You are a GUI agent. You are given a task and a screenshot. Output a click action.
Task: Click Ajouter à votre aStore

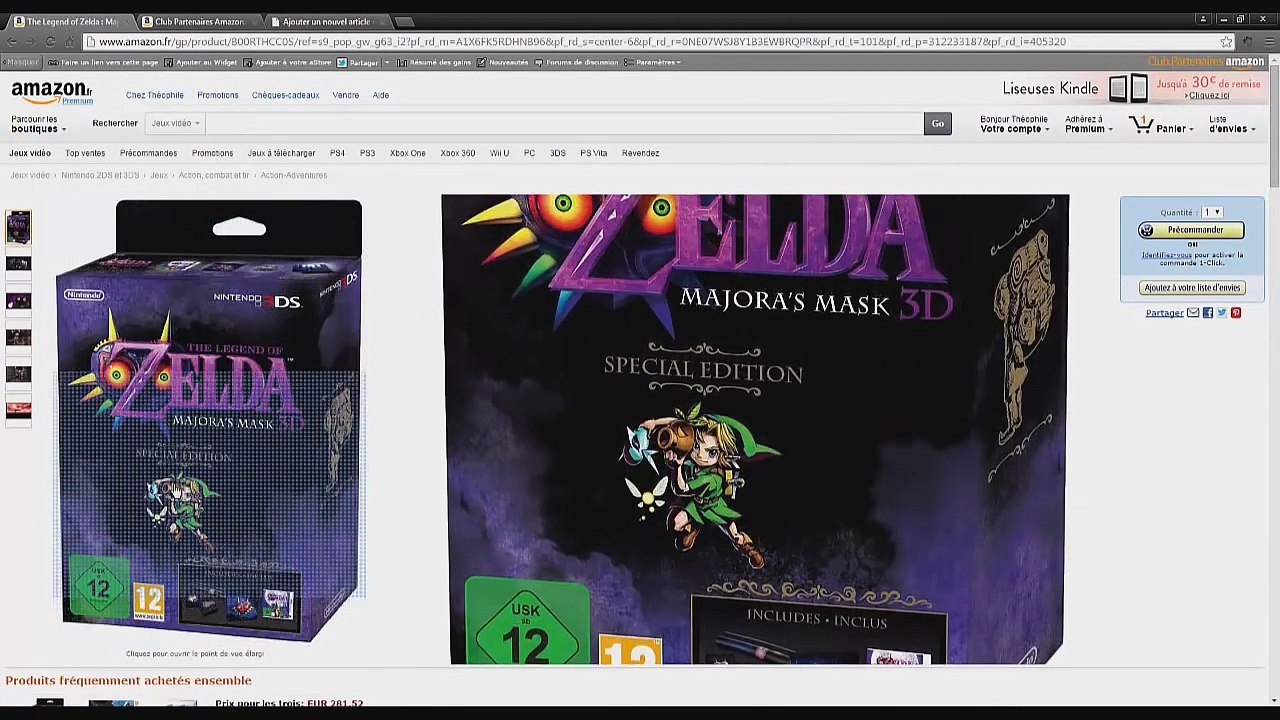click(x=288, y=62)
